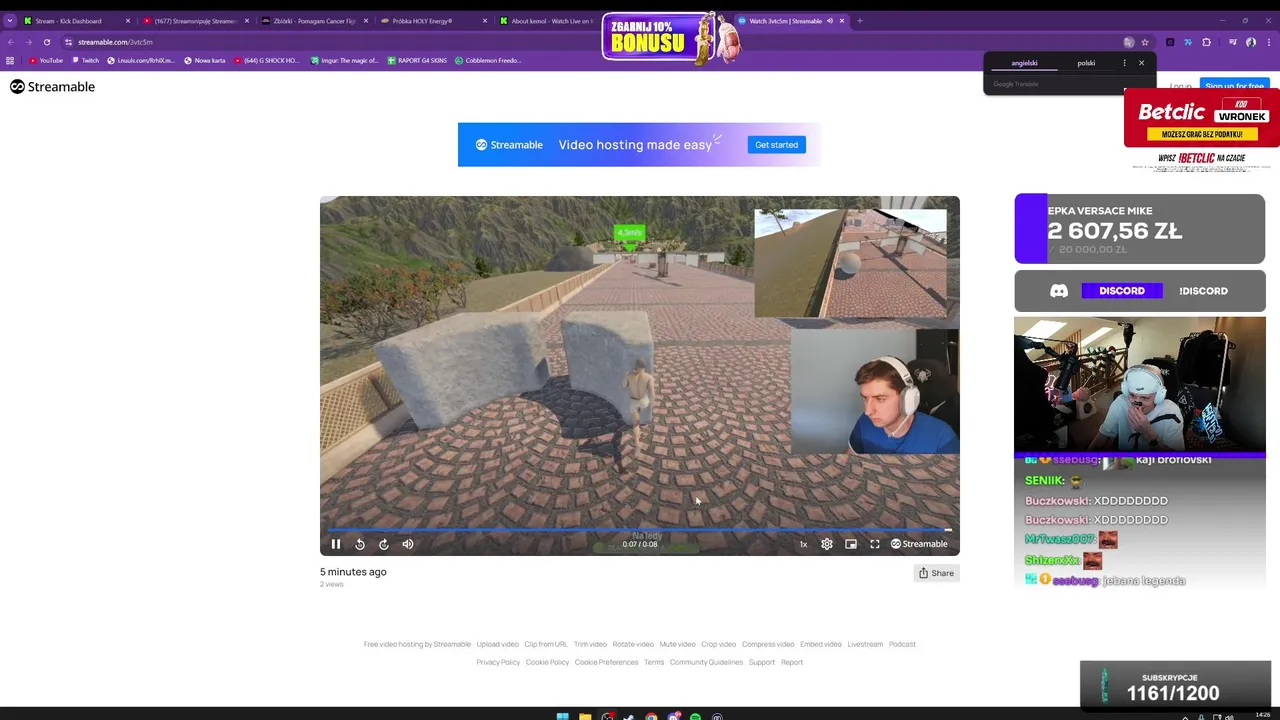Close the Watch 3vtc5m Streamable tab

842,21
